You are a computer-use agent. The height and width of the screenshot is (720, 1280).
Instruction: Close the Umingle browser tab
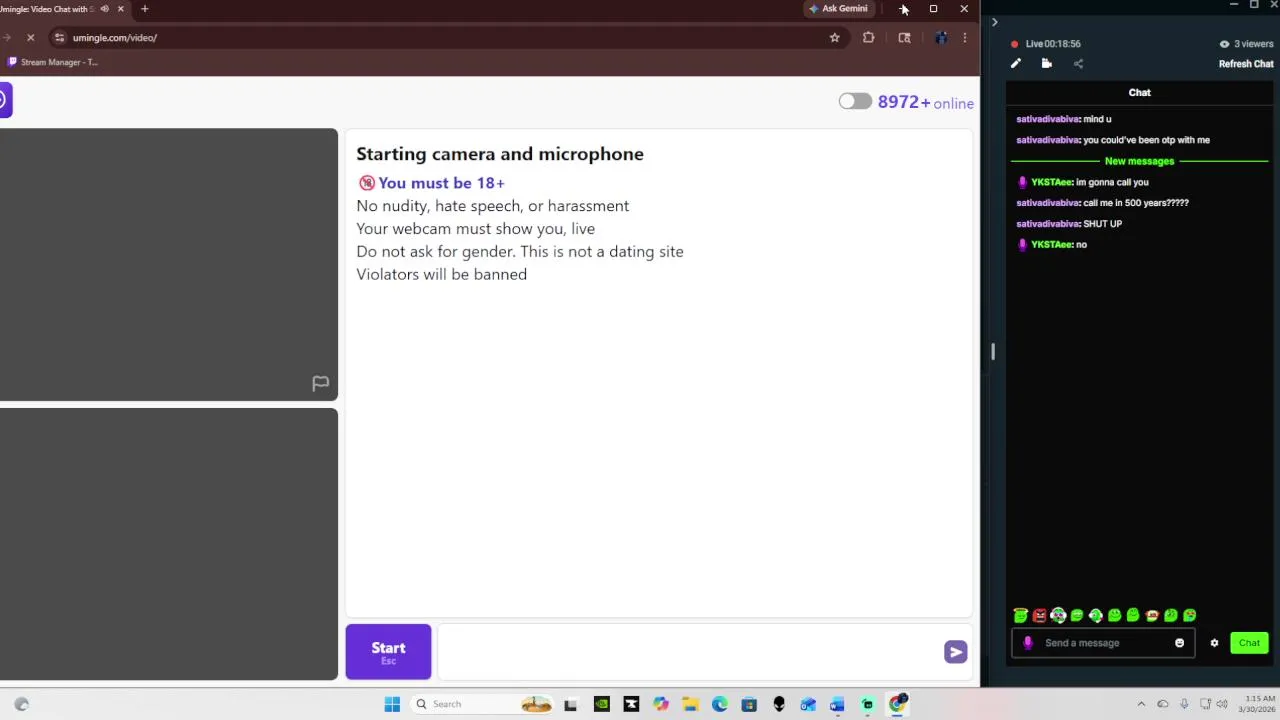tap(120, 9)
